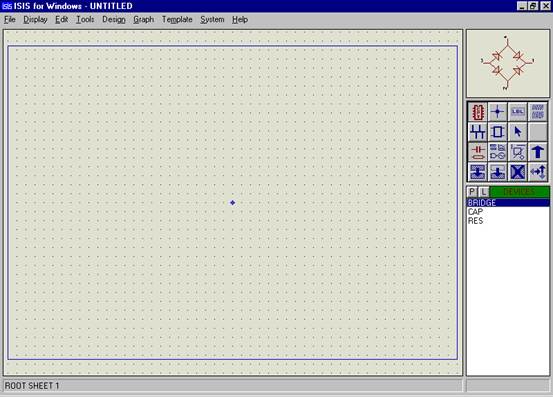Click the blue X delete icon
Image resolution: width=553 pixels, height=397 pixels.
(517, 172)
